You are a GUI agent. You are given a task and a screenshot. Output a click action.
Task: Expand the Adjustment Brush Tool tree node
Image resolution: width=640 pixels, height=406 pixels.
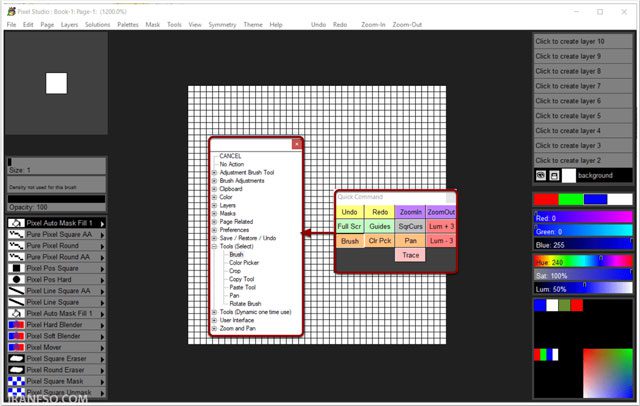pos(214,173)
